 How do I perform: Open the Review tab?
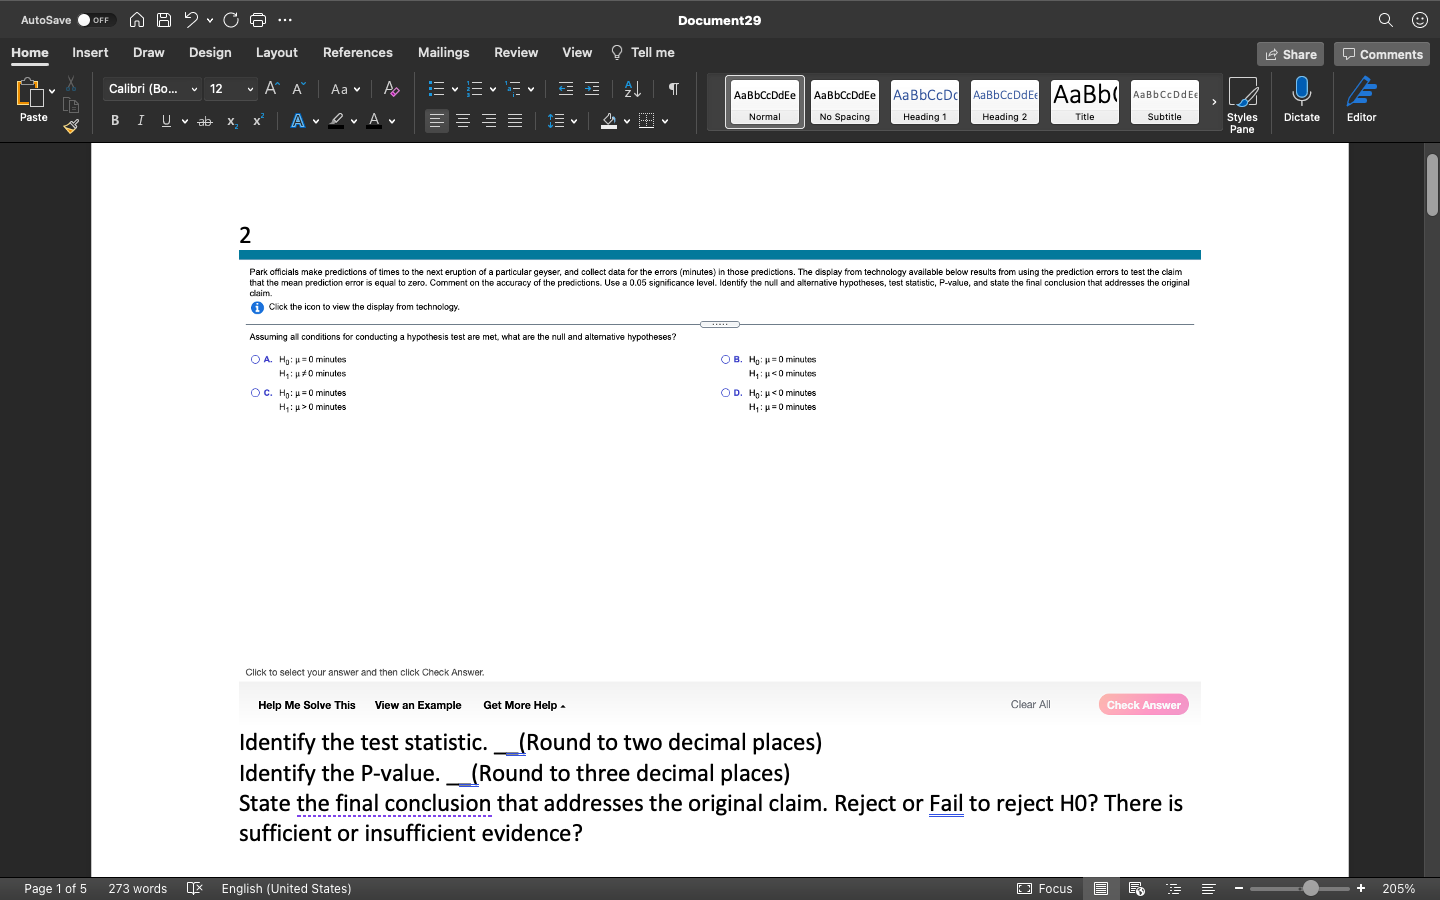coord(516,52)
